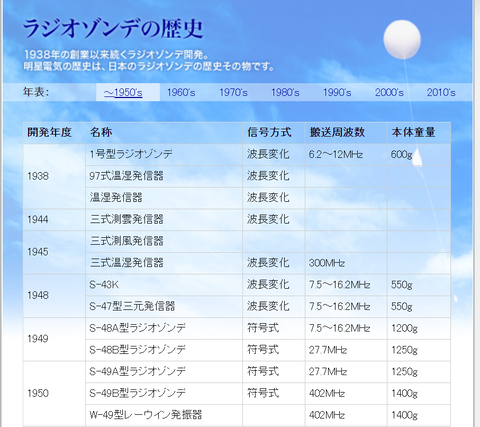Click the 1948 year cell
The image size is (480, 427).
coord(54,295)
